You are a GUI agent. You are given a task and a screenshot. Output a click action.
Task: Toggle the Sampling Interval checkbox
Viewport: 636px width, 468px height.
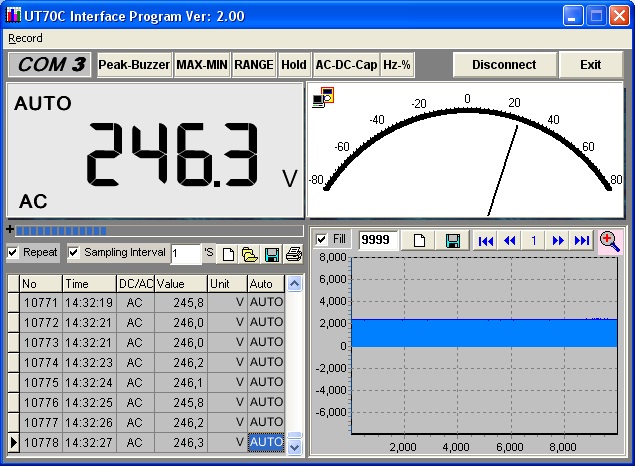pos(73,252)
